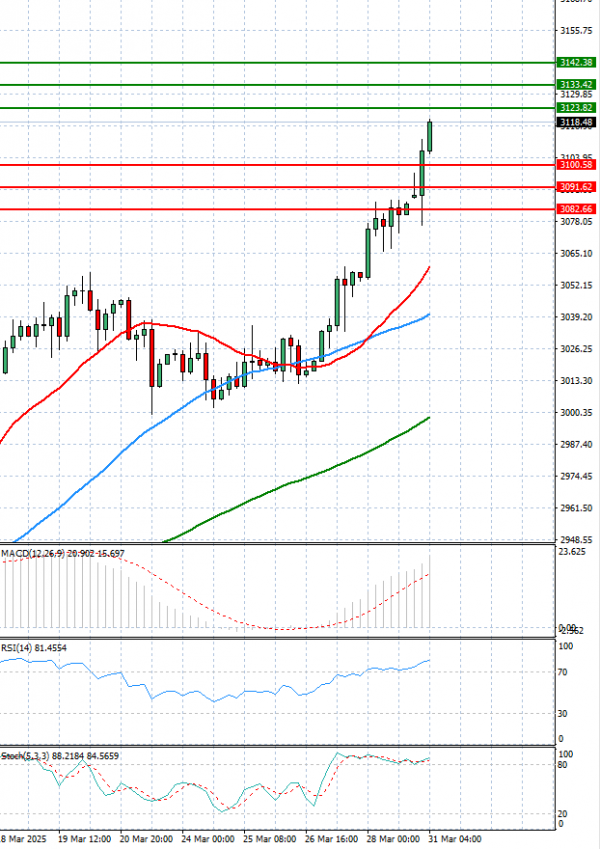Viewport: 600px width, 849px height.
Task: Click the 3142.38 resistance level label
Action: [x=576, y=63]
